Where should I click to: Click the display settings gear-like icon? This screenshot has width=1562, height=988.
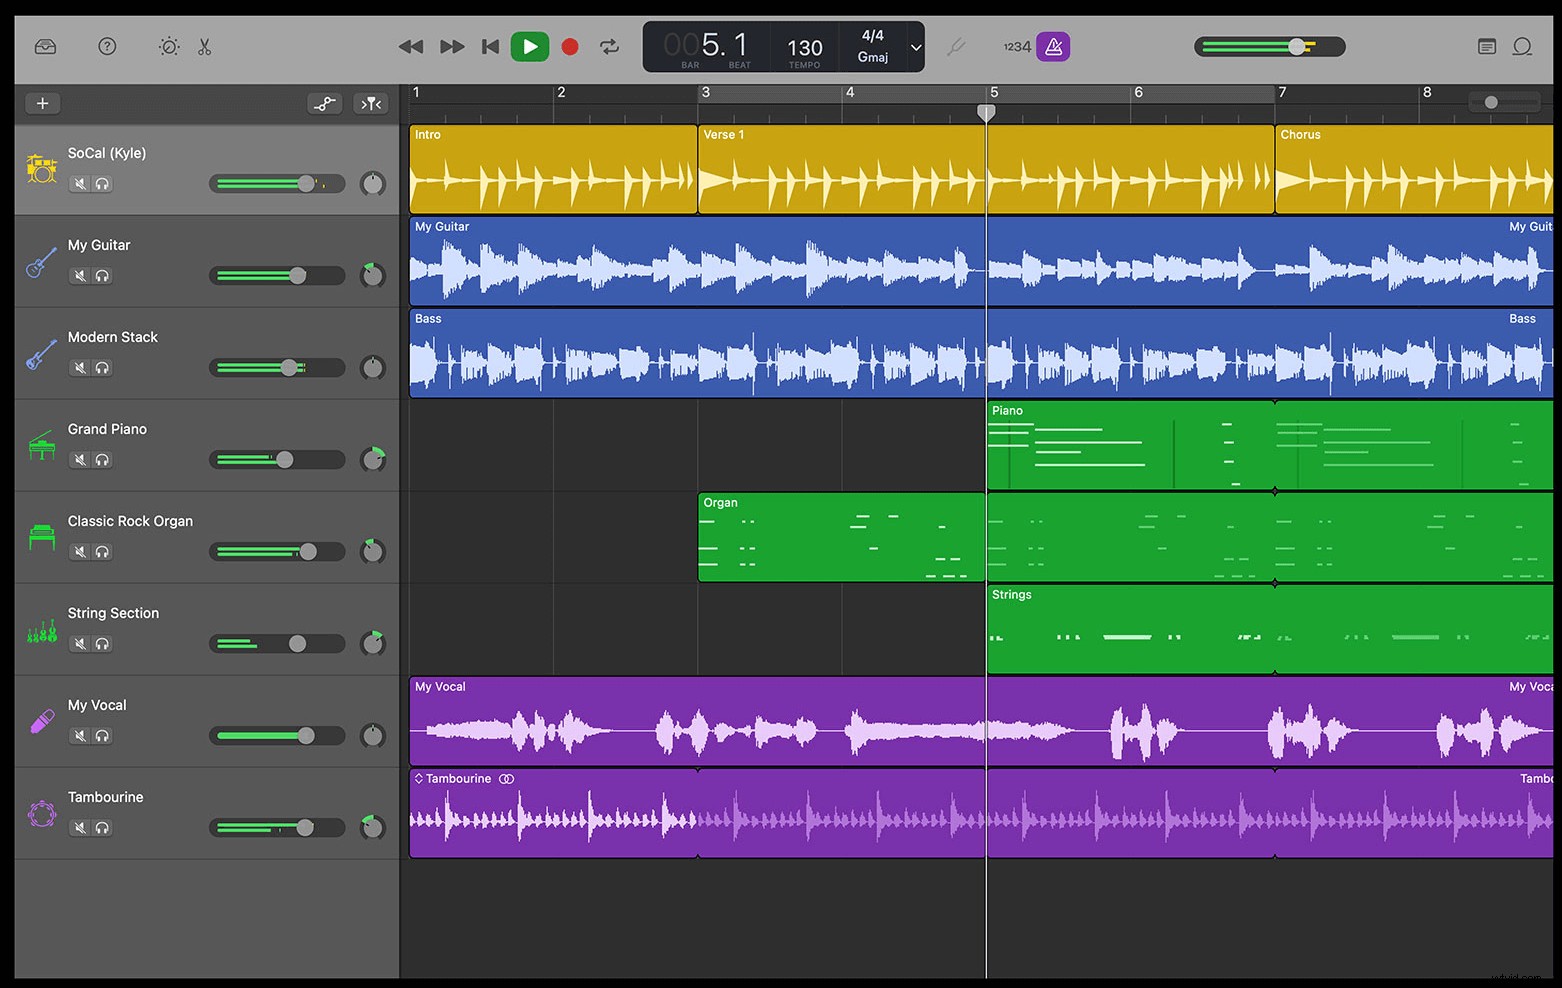coord(168,46)
